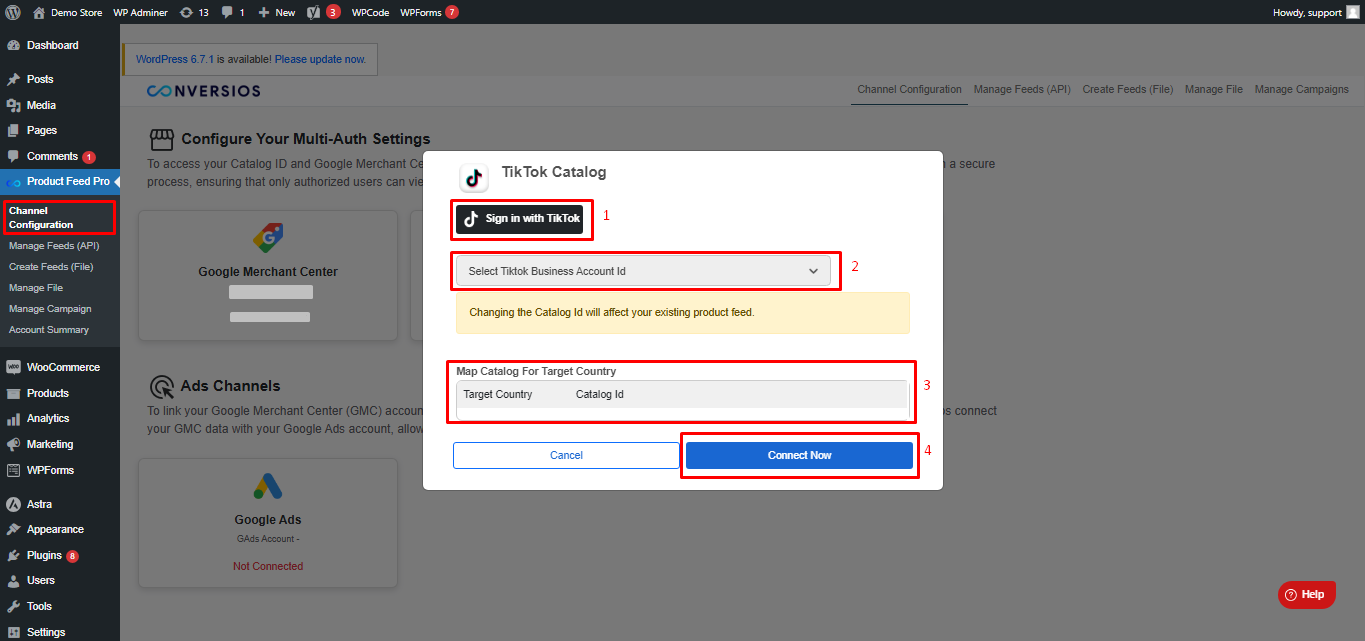Open Create Feeds (File) sidebar submenu

51,266
